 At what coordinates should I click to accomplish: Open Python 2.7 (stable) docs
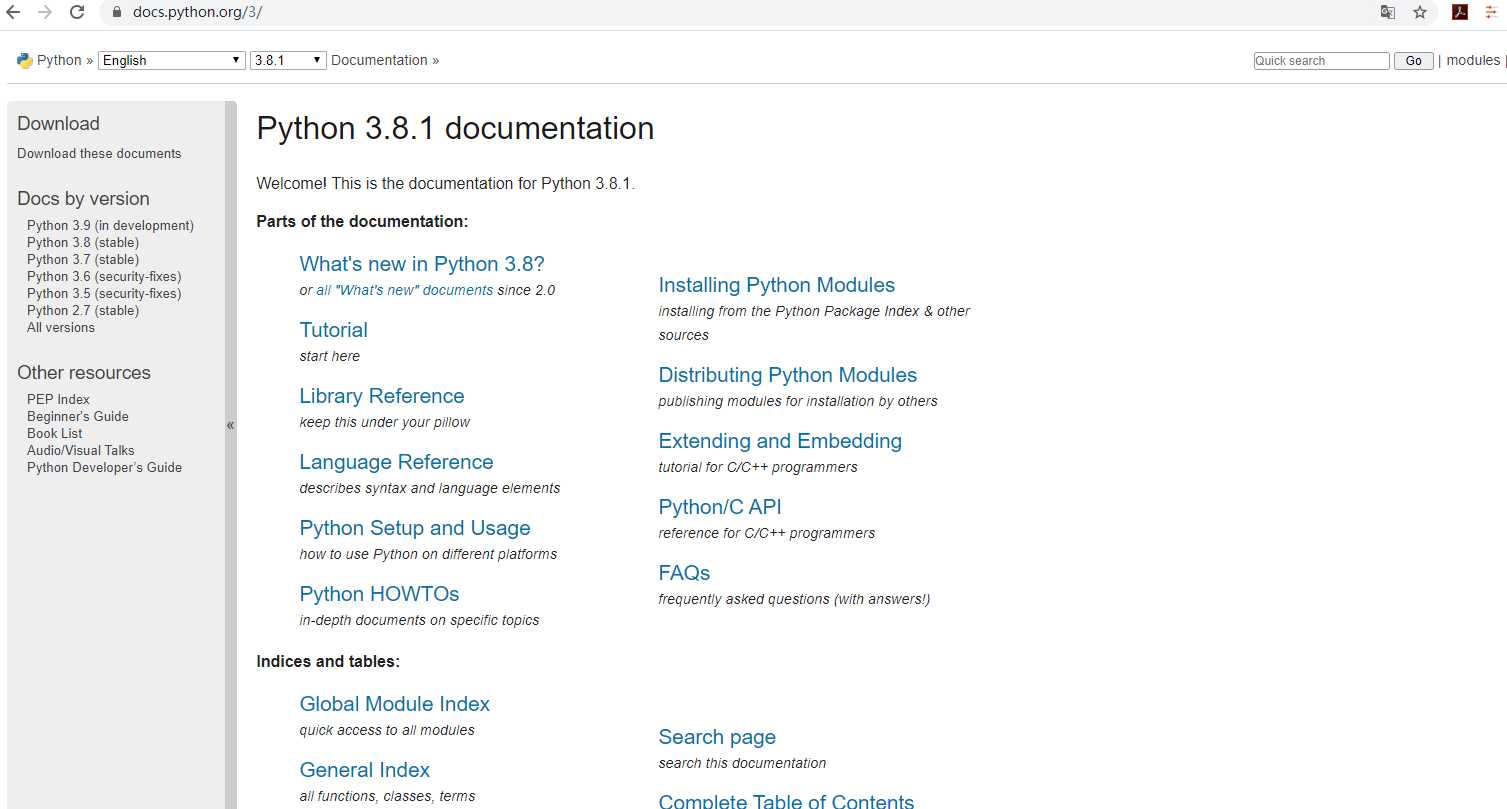[83, 310]
